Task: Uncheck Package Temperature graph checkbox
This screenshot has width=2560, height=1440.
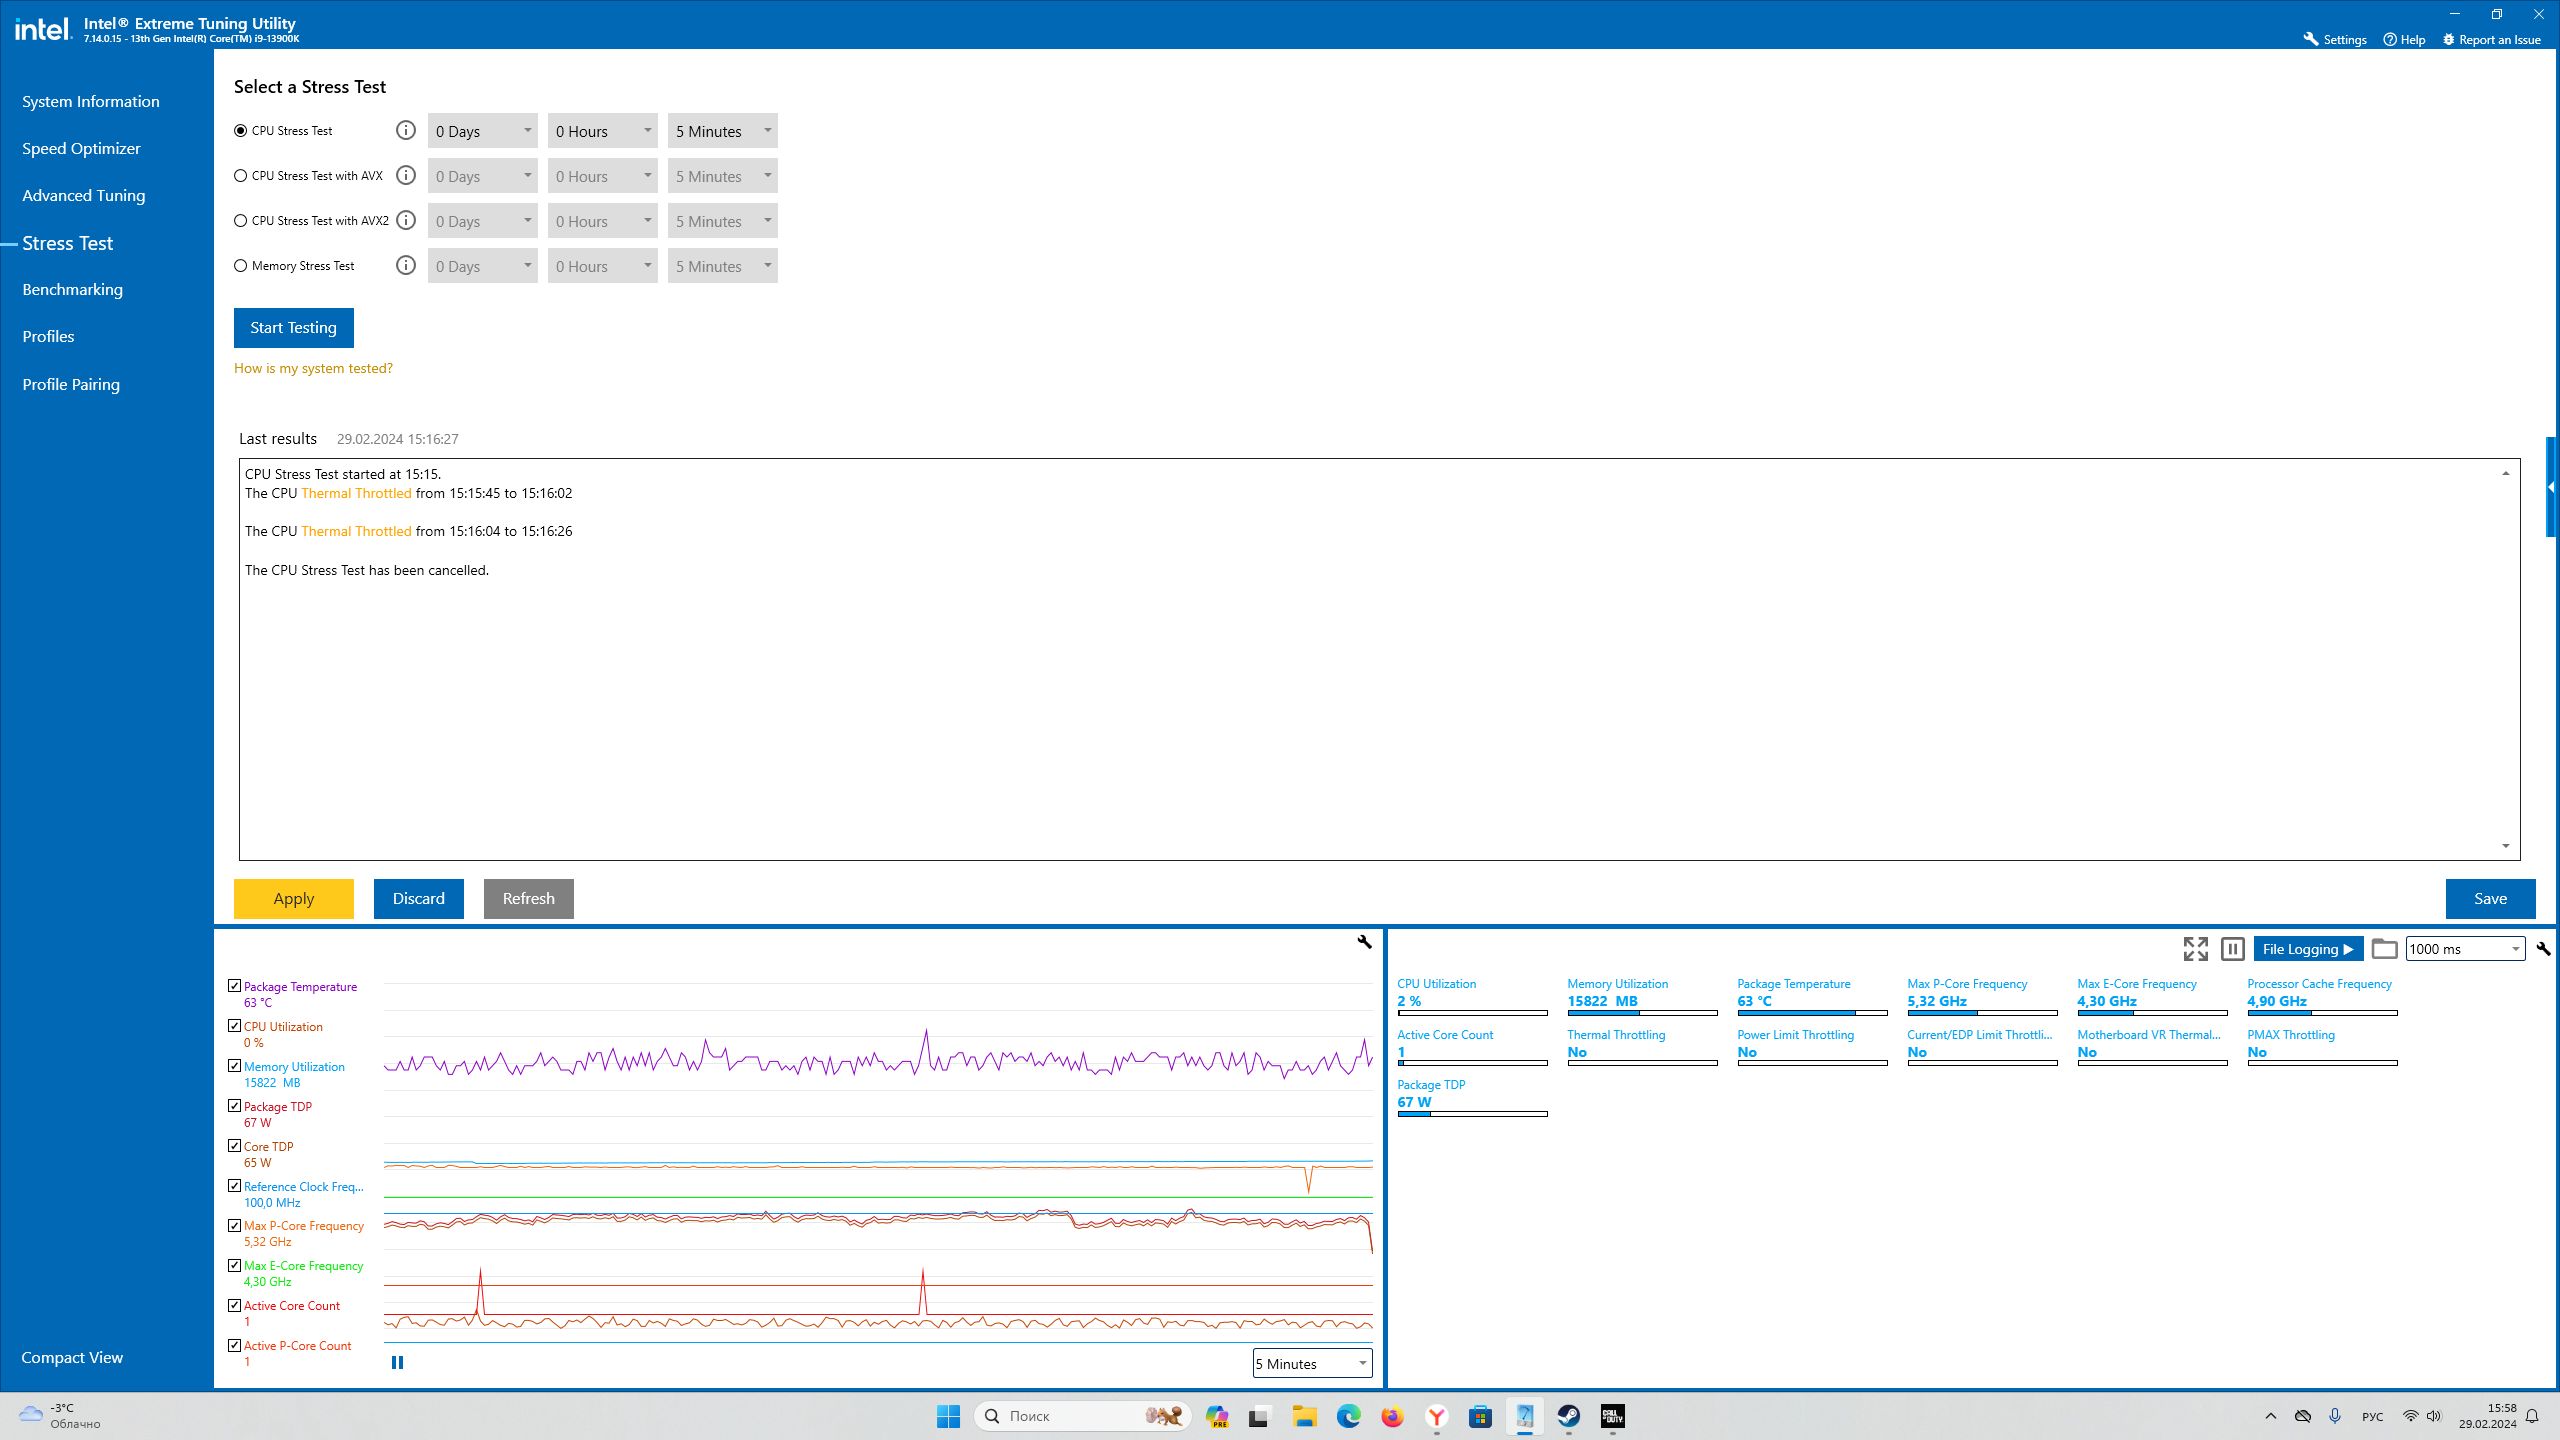Action: 234,986
